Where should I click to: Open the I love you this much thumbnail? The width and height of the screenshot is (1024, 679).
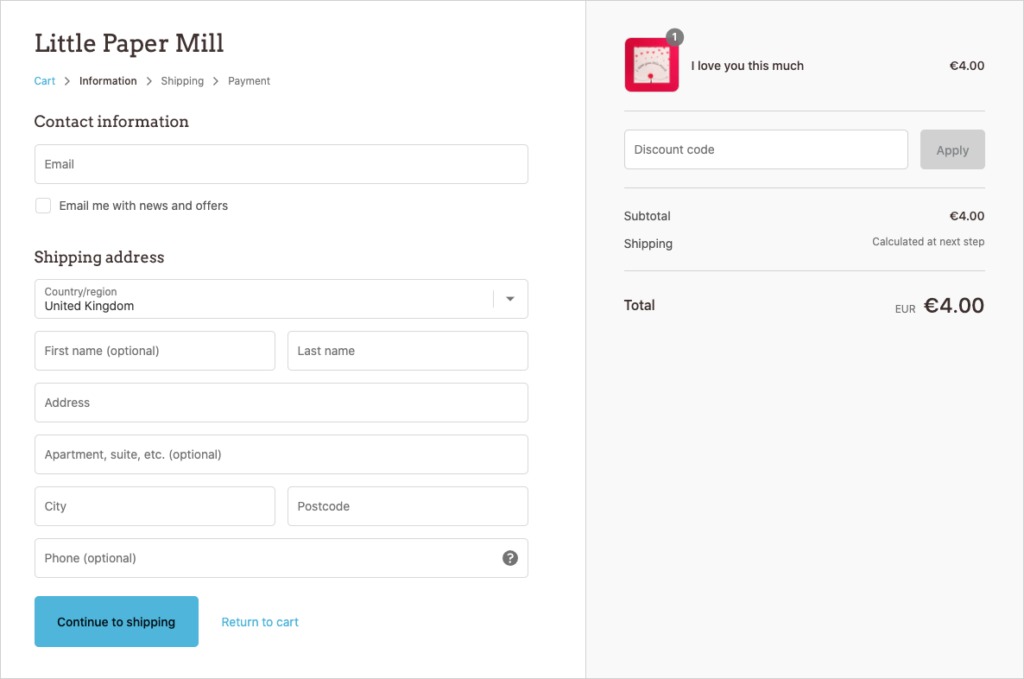point(652,65)
